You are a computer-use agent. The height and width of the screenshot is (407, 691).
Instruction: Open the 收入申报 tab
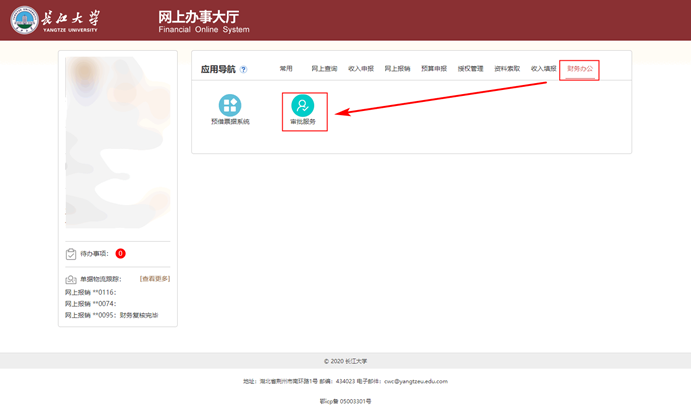click(x=361, y=69)
